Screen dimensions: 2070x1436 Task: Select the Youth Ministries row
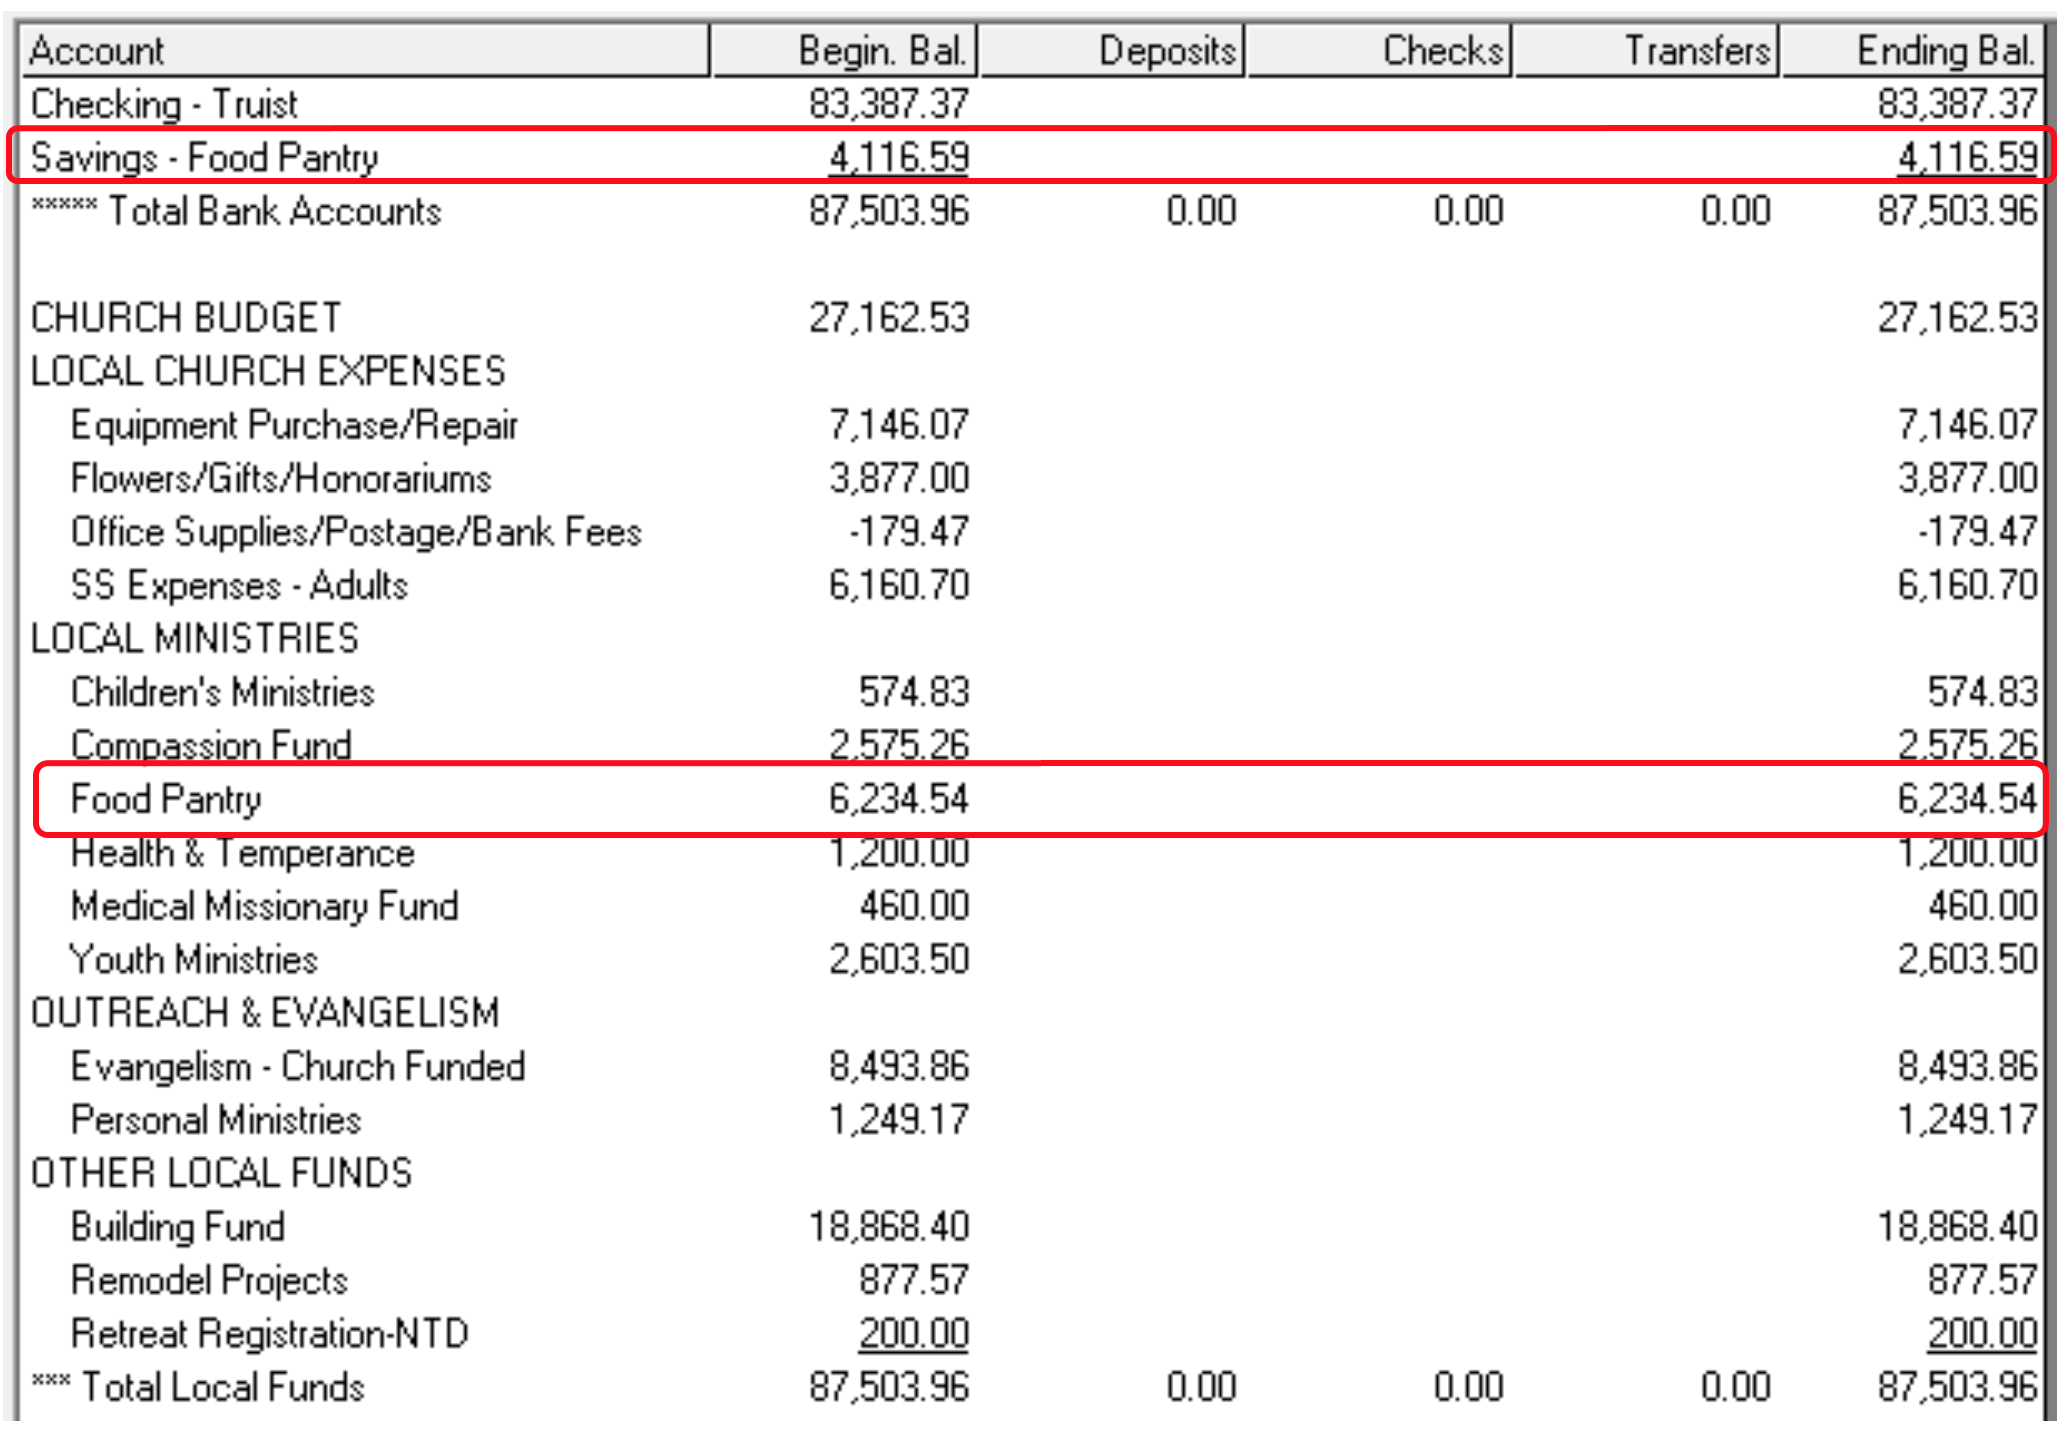coord(194,959)
